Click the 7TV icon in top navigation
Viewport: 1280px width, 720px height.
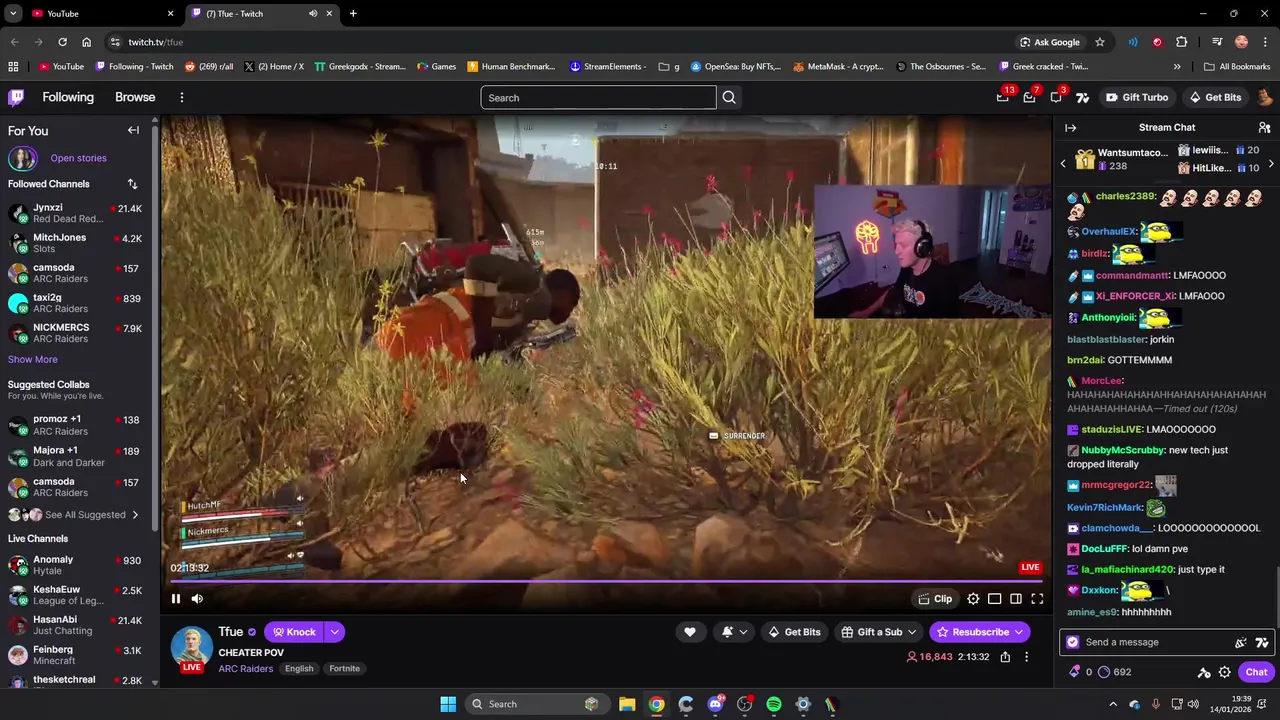(1081, 97)
